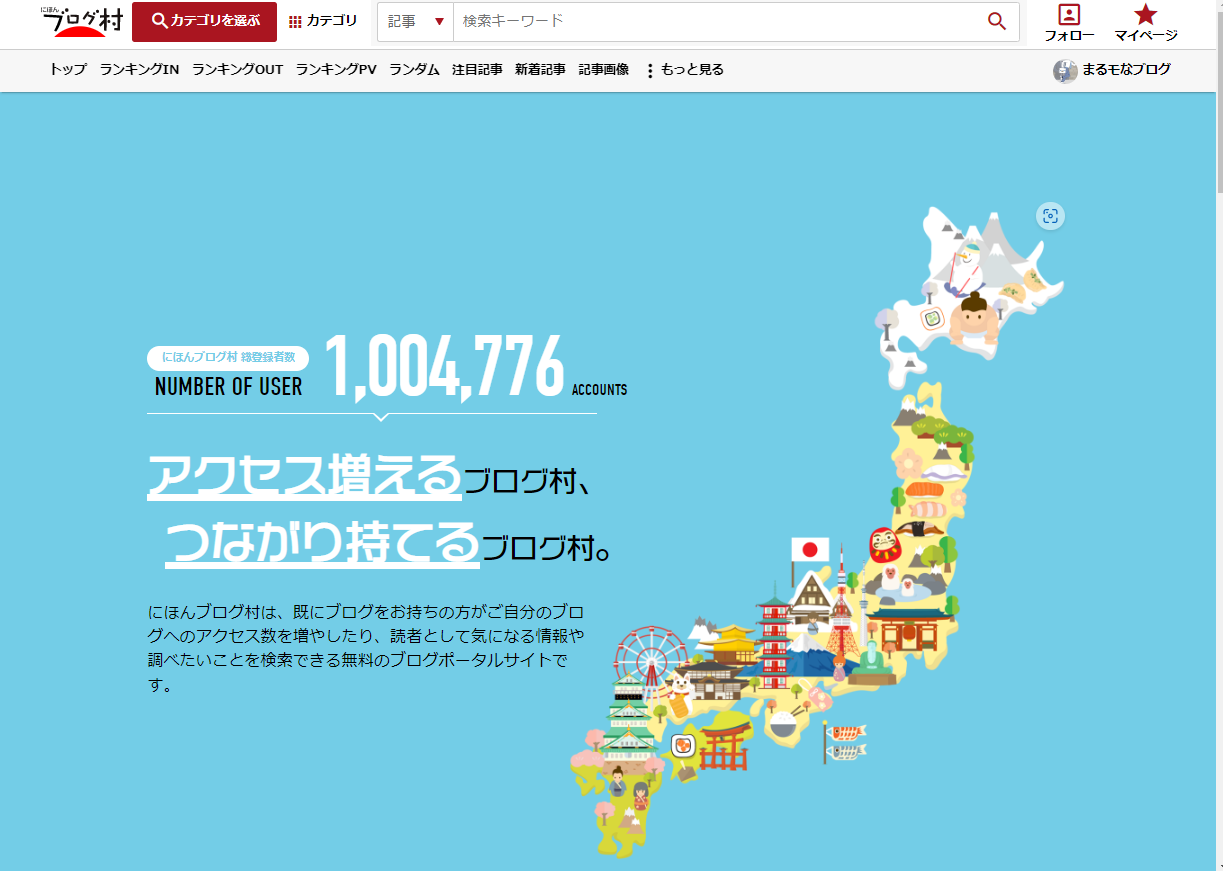Focus the 検索キーワード search field

714,22
